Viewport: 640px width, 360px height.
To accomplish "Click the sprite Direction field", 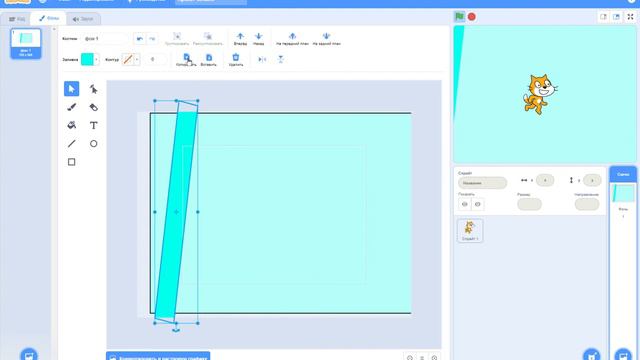I will tap(587, 204).
